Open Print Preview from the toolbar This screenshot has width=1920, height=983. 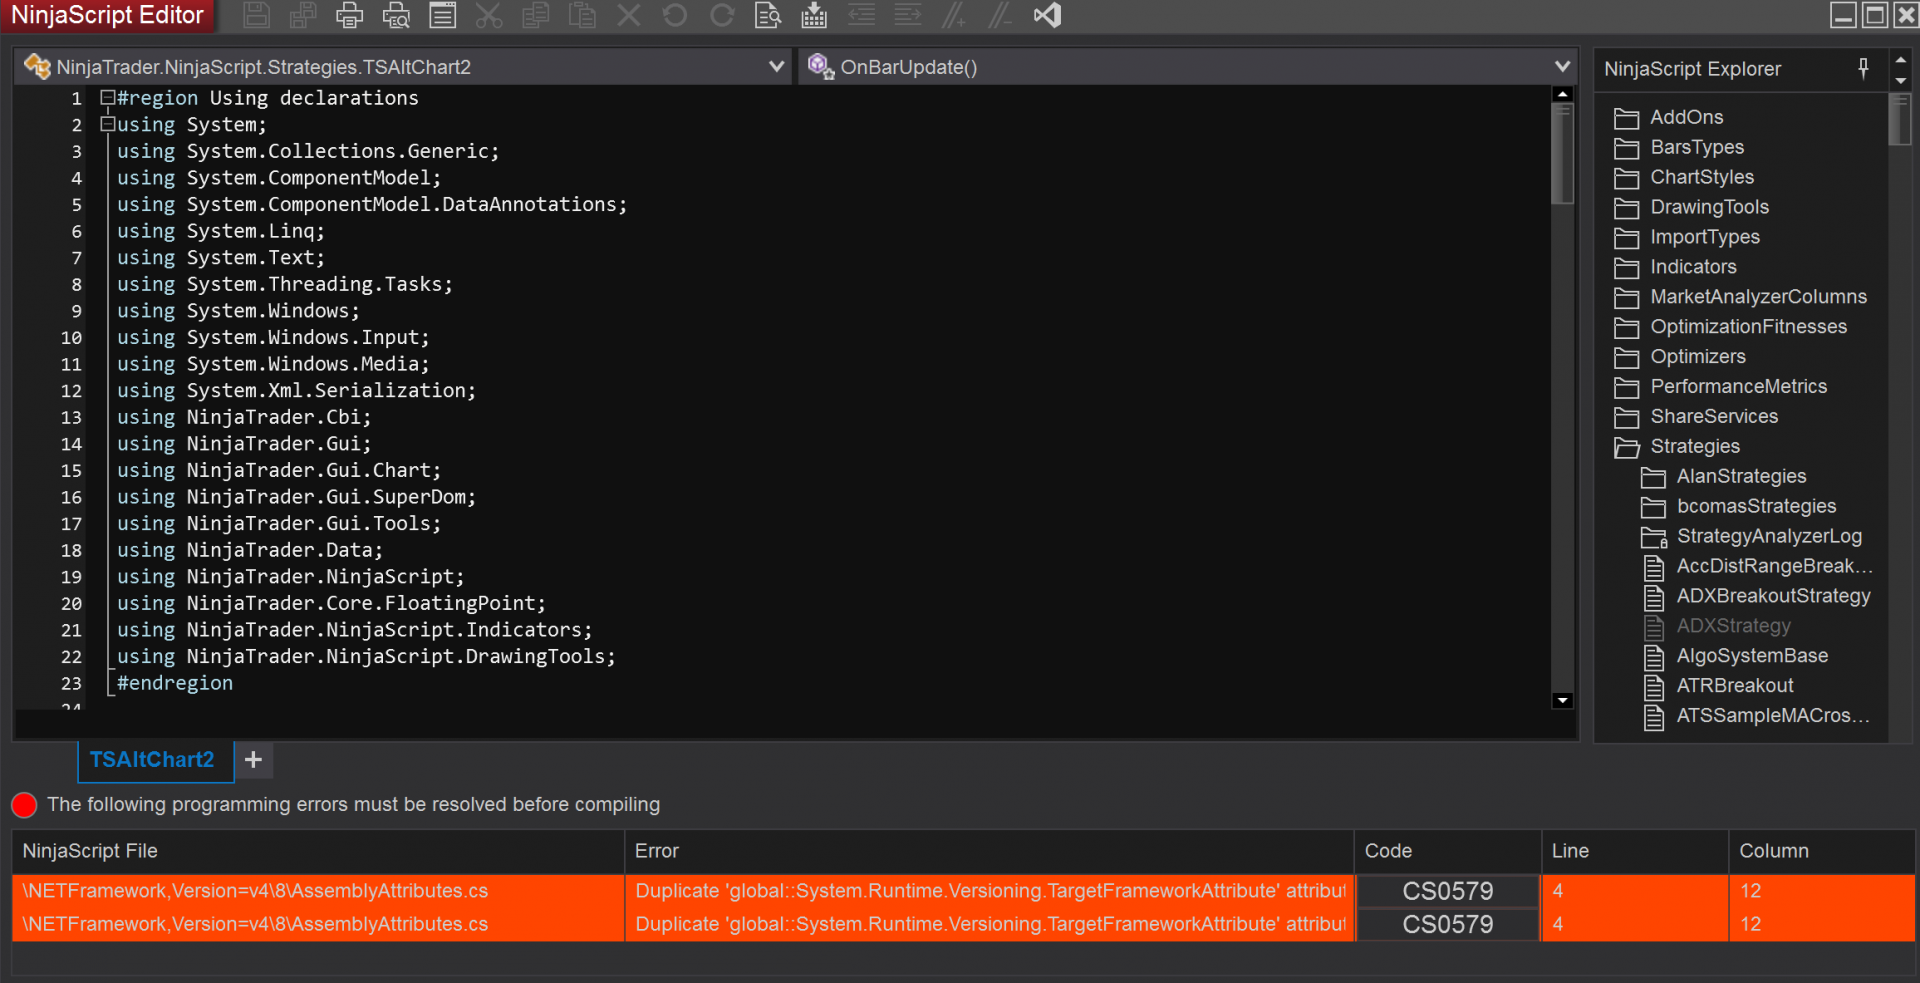tap(396, 15)
